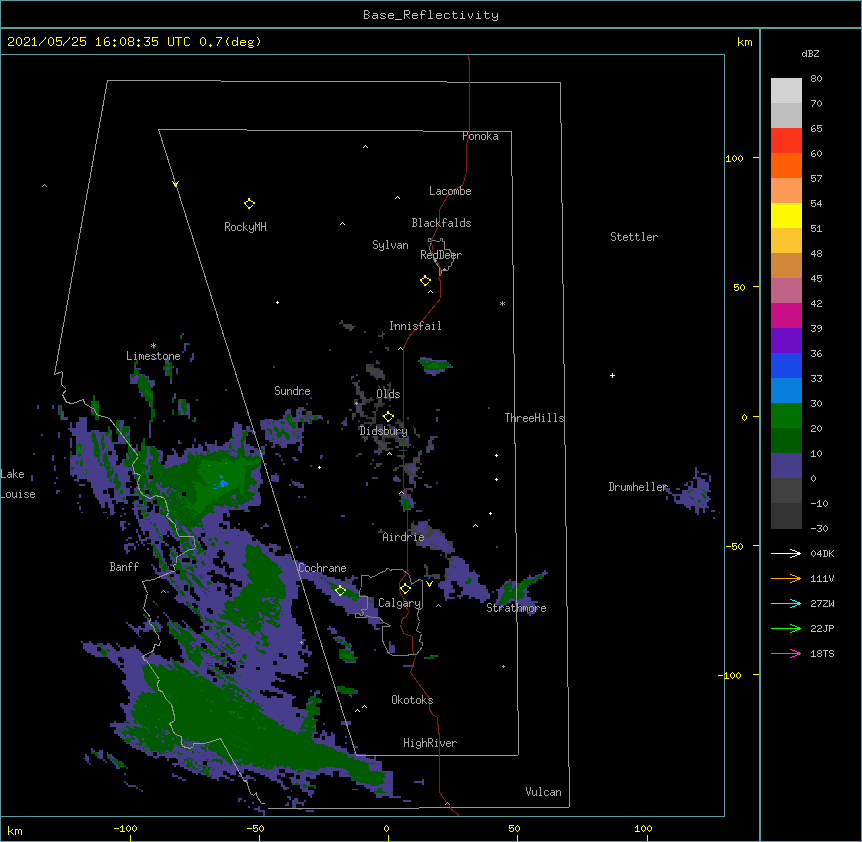The width and height of the screenshot is (862, 842).
Task: Click the Sylvan label
Action: tap(390, 245)
